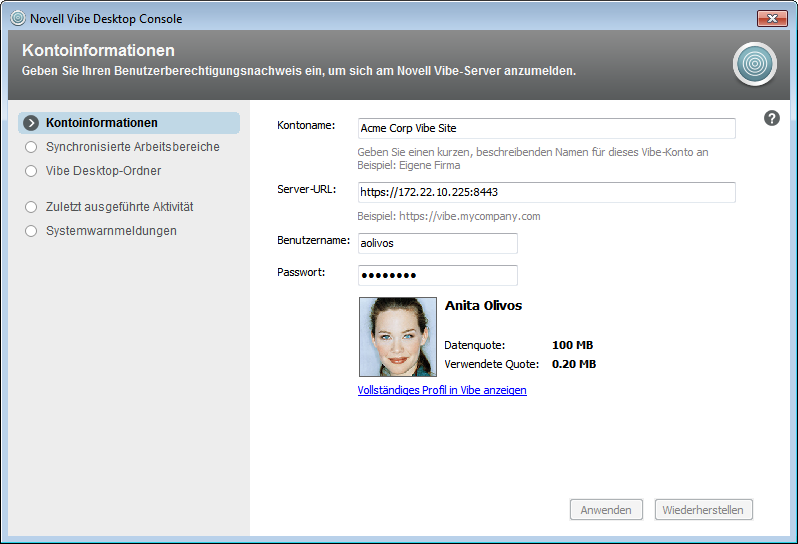798x544 pixels.
Task: Select the Kontoinformationen section
Action: click(129, 123)
